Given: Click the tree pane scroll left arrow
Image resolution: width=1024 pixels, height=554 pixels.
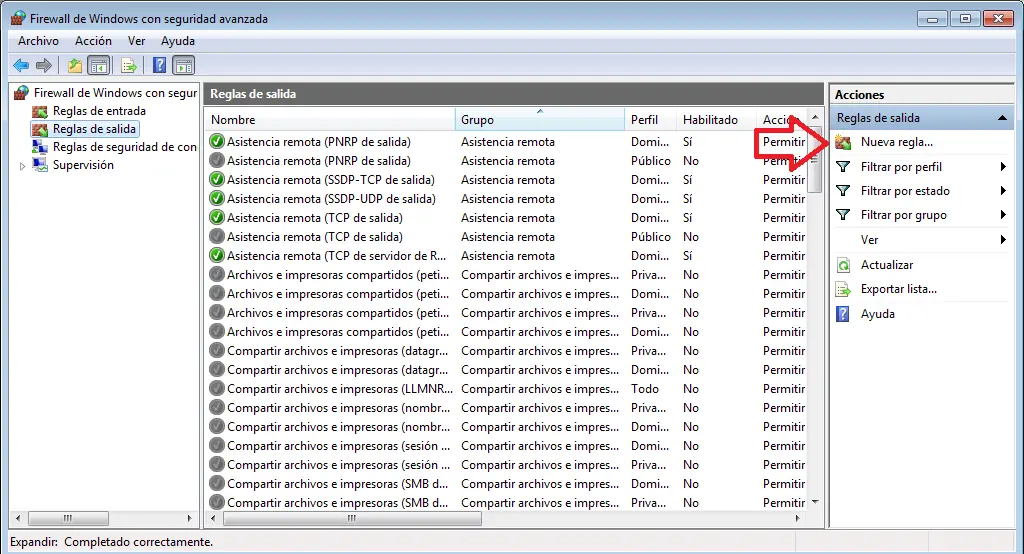Looking at the screenshot, I should tap(18, 518).
